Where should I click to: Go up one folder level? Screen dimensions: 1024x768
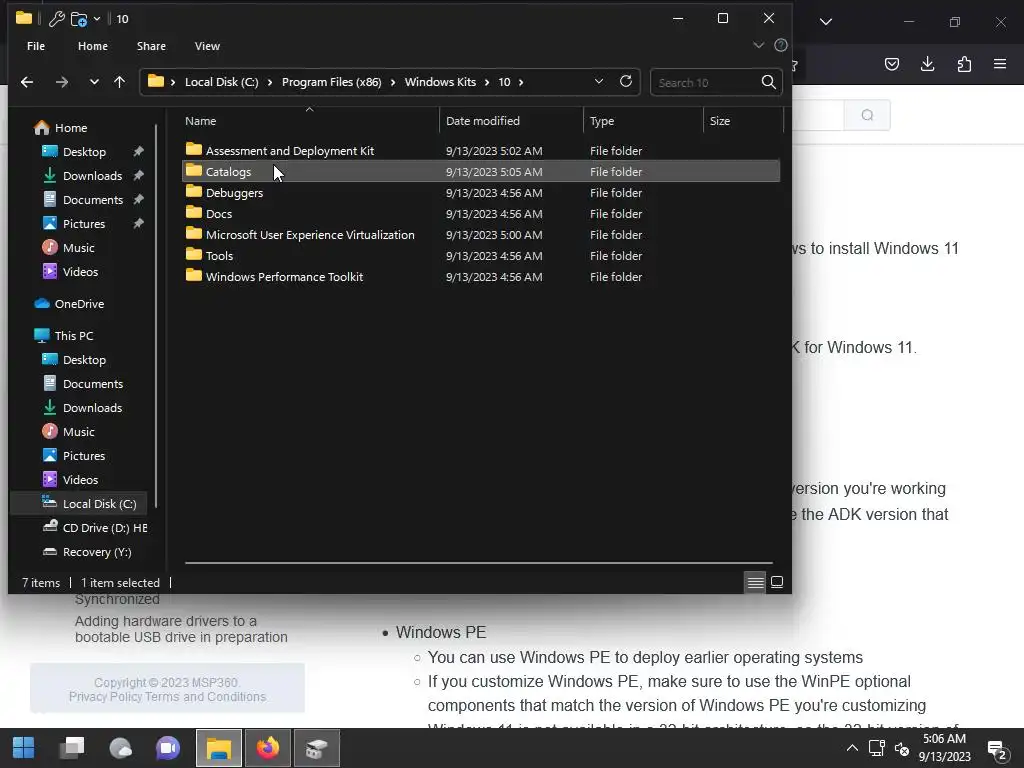[x=120, y=82]
